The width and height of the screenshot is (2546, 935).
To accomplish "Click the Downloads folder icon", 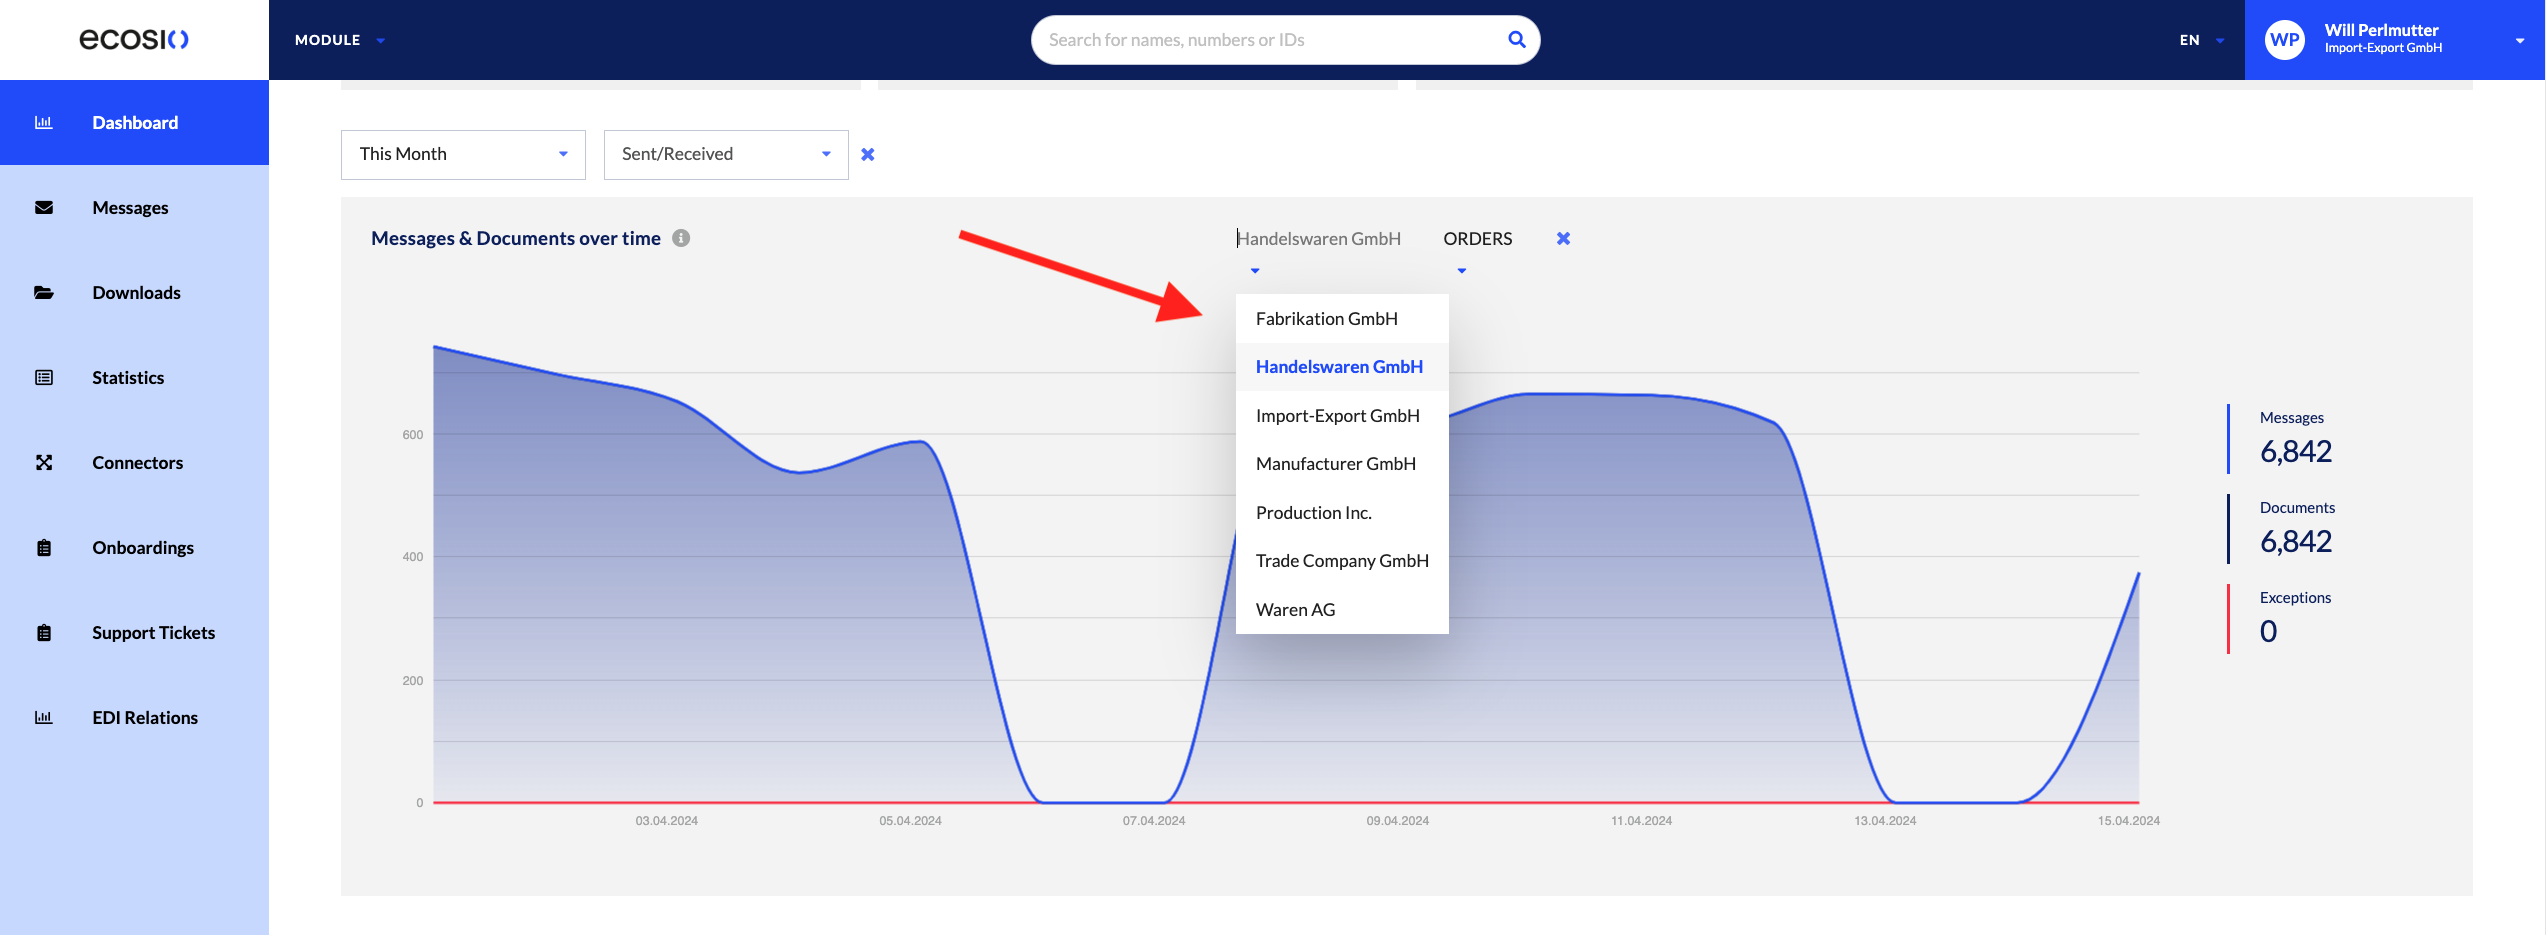I will pos(44,293).
